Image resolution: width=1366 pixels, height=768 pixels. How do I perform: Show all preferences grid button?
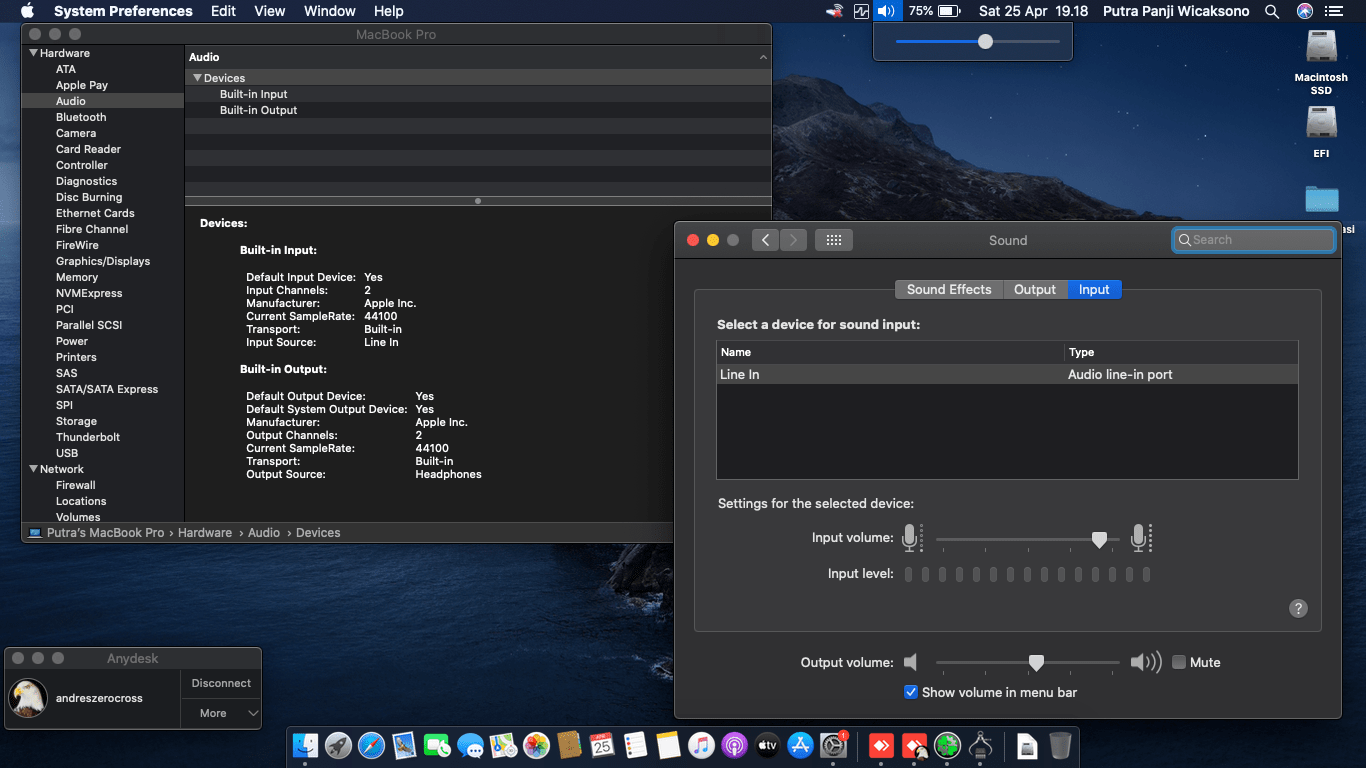coord(834,240)
